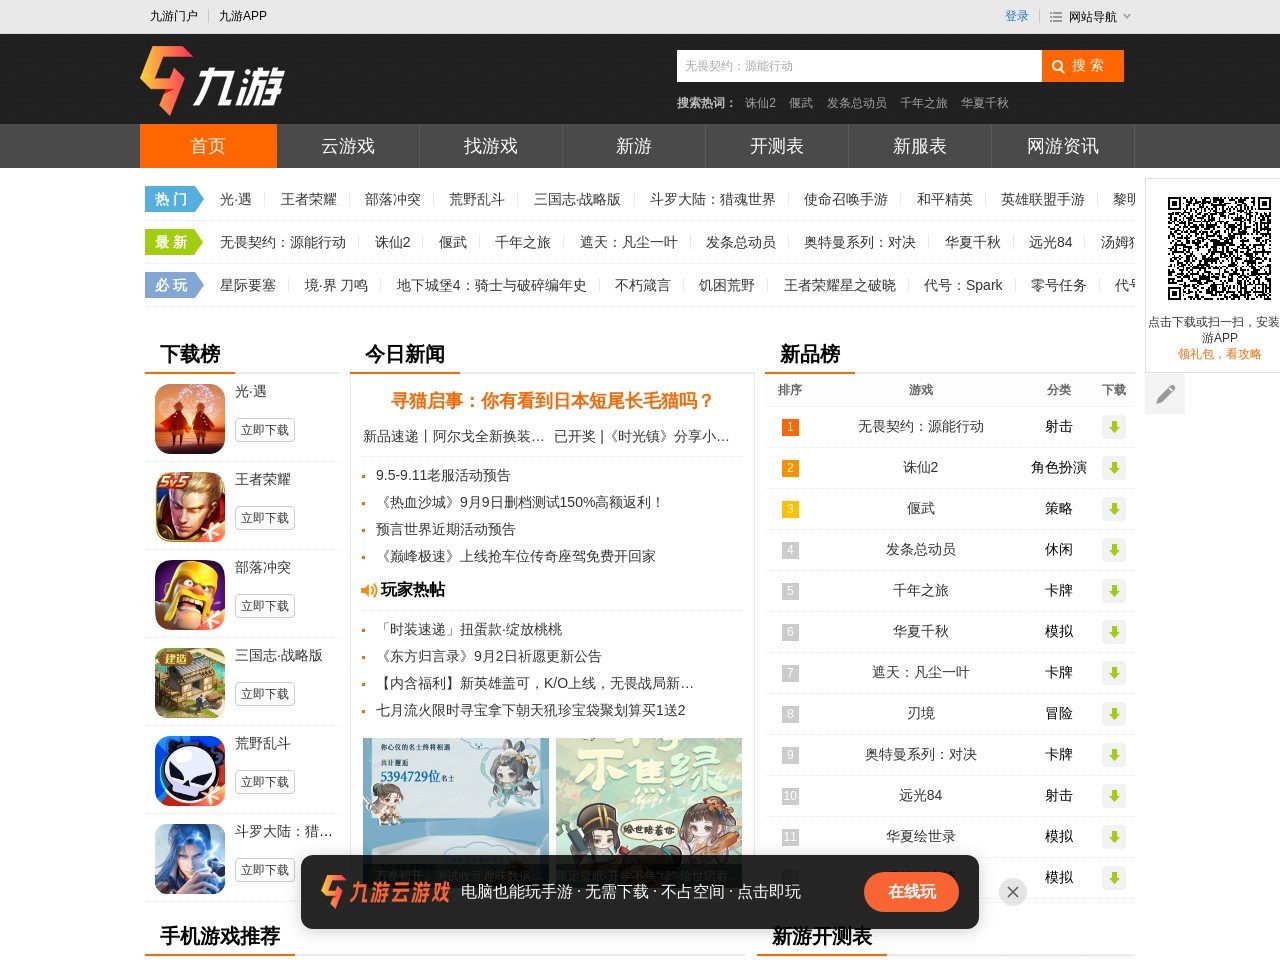
Task: Click the download arrow in 千年之旅 row
Action: [x=1114, y=591]
